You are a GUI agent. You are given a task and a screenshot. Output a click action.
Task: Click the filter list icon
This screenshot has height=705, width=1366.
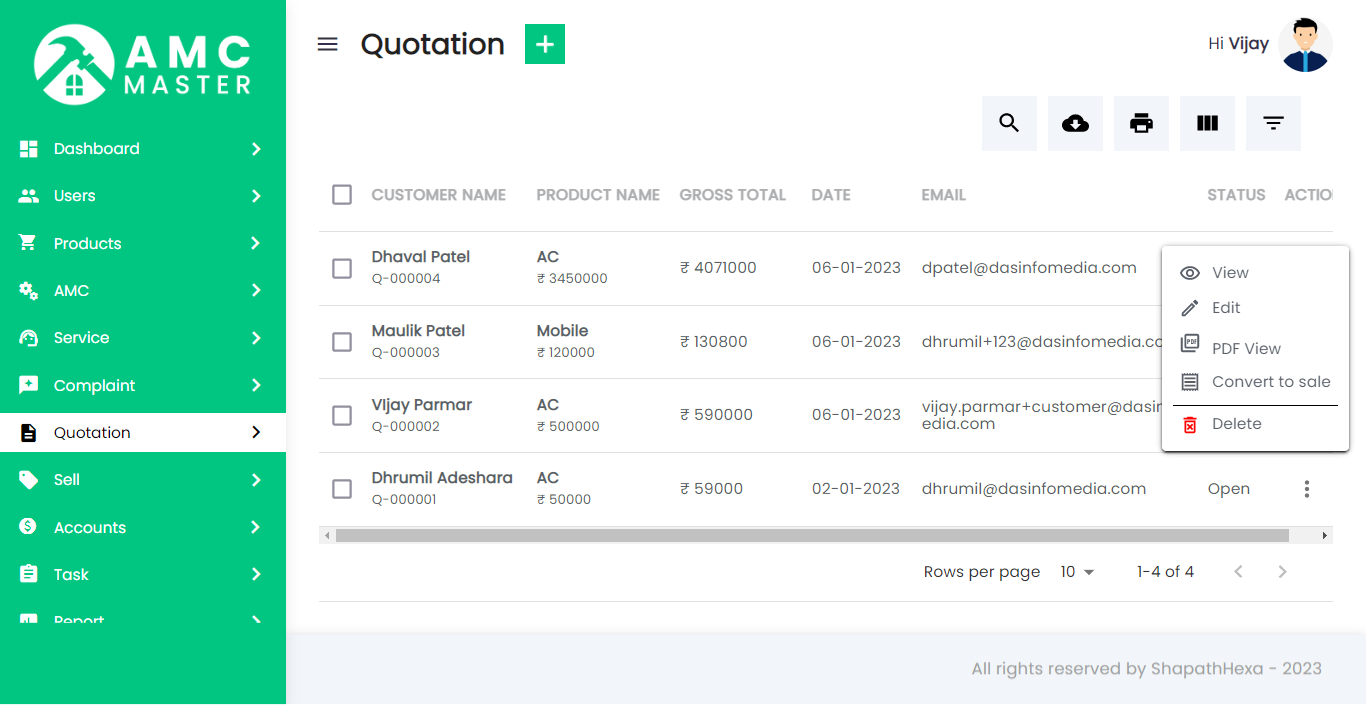tap(1273, 123)
